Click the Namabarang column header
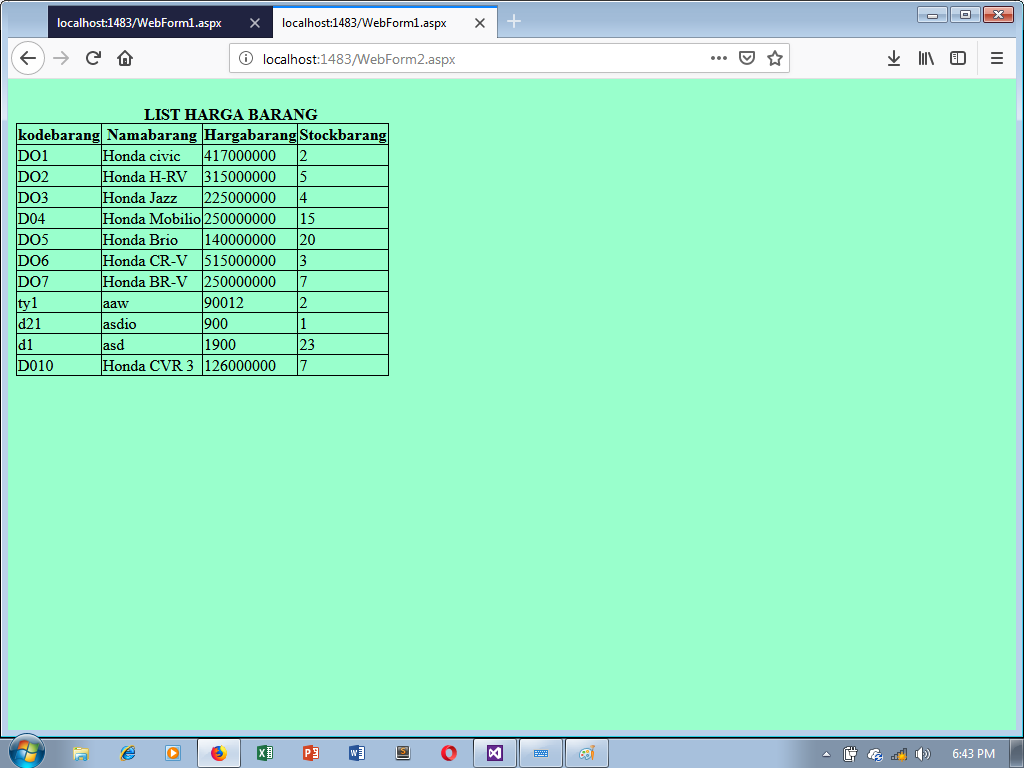The height and width of the screenshot is (768, 1024). (x=152, y=135)
